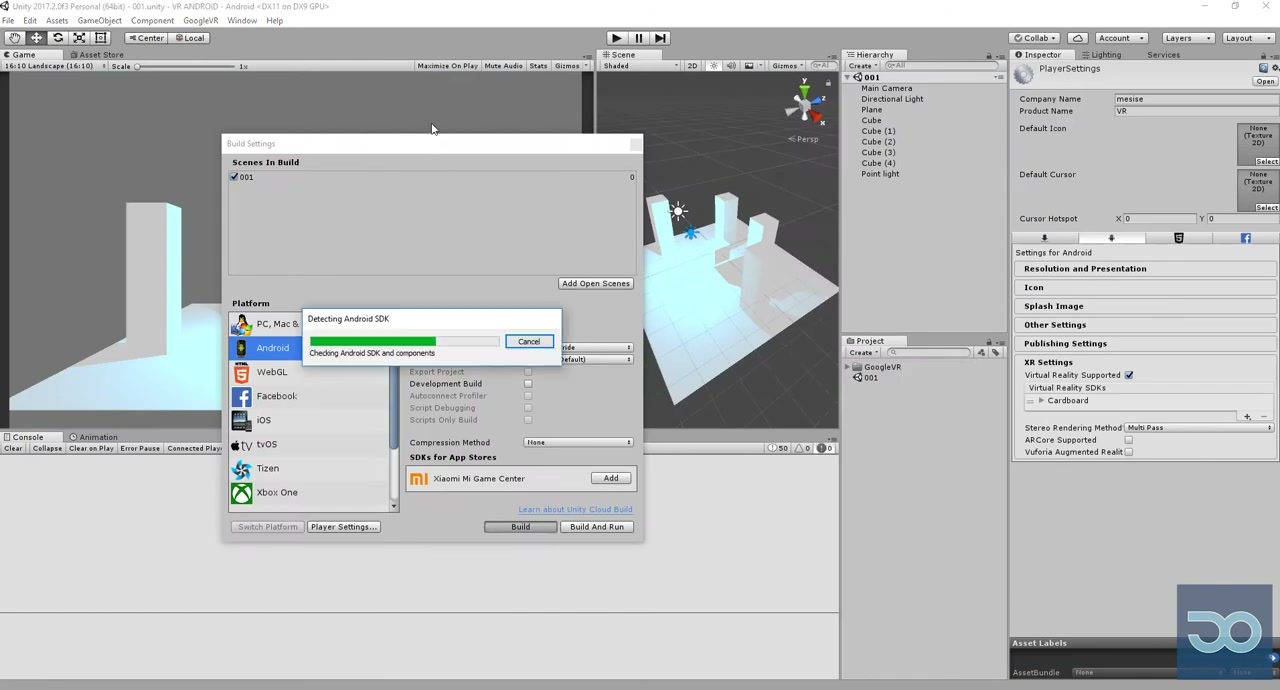This screenshot has height=690, width=1280.
Task: Toggle scene lighting sun icon
Action: point(714,66)
